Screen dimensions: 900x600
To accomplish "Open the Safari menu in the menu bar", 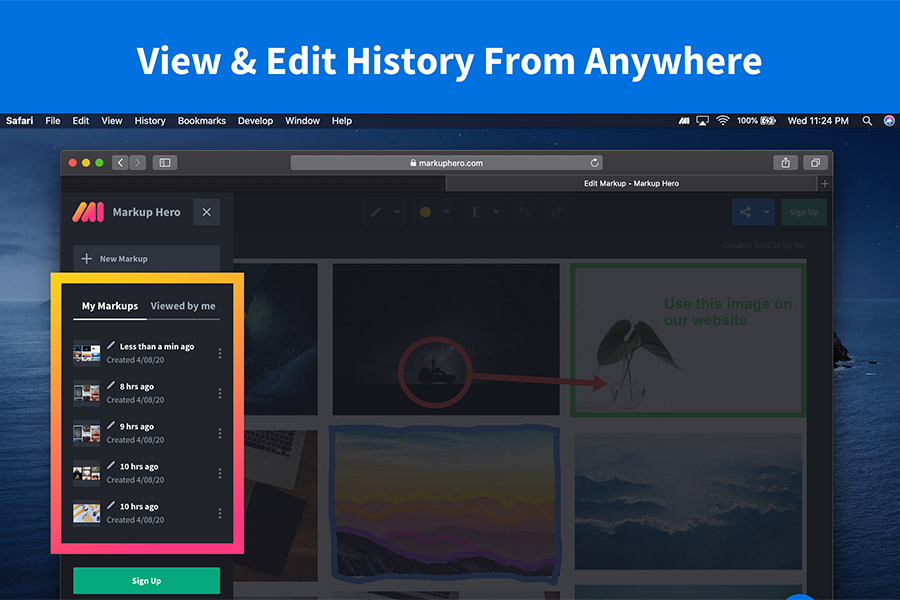I will pos(20,121).
